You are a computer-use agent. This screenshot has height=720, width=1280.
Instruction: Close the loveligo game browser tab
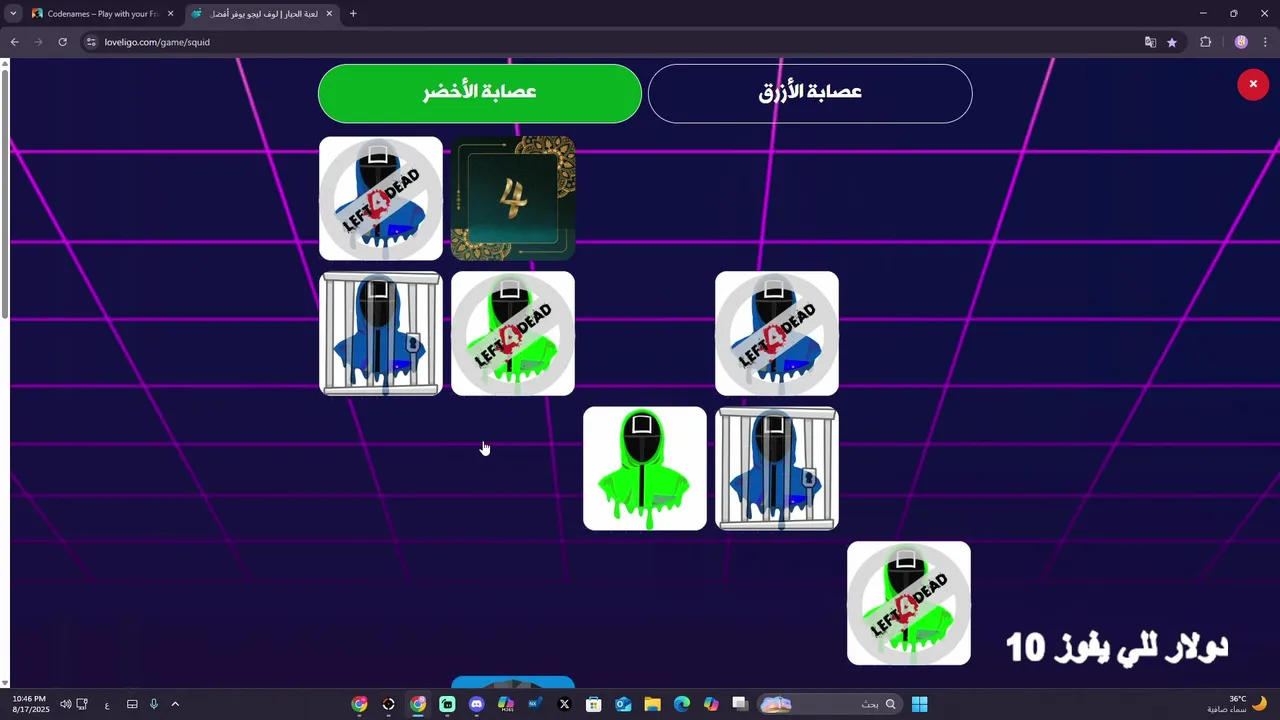329,14
